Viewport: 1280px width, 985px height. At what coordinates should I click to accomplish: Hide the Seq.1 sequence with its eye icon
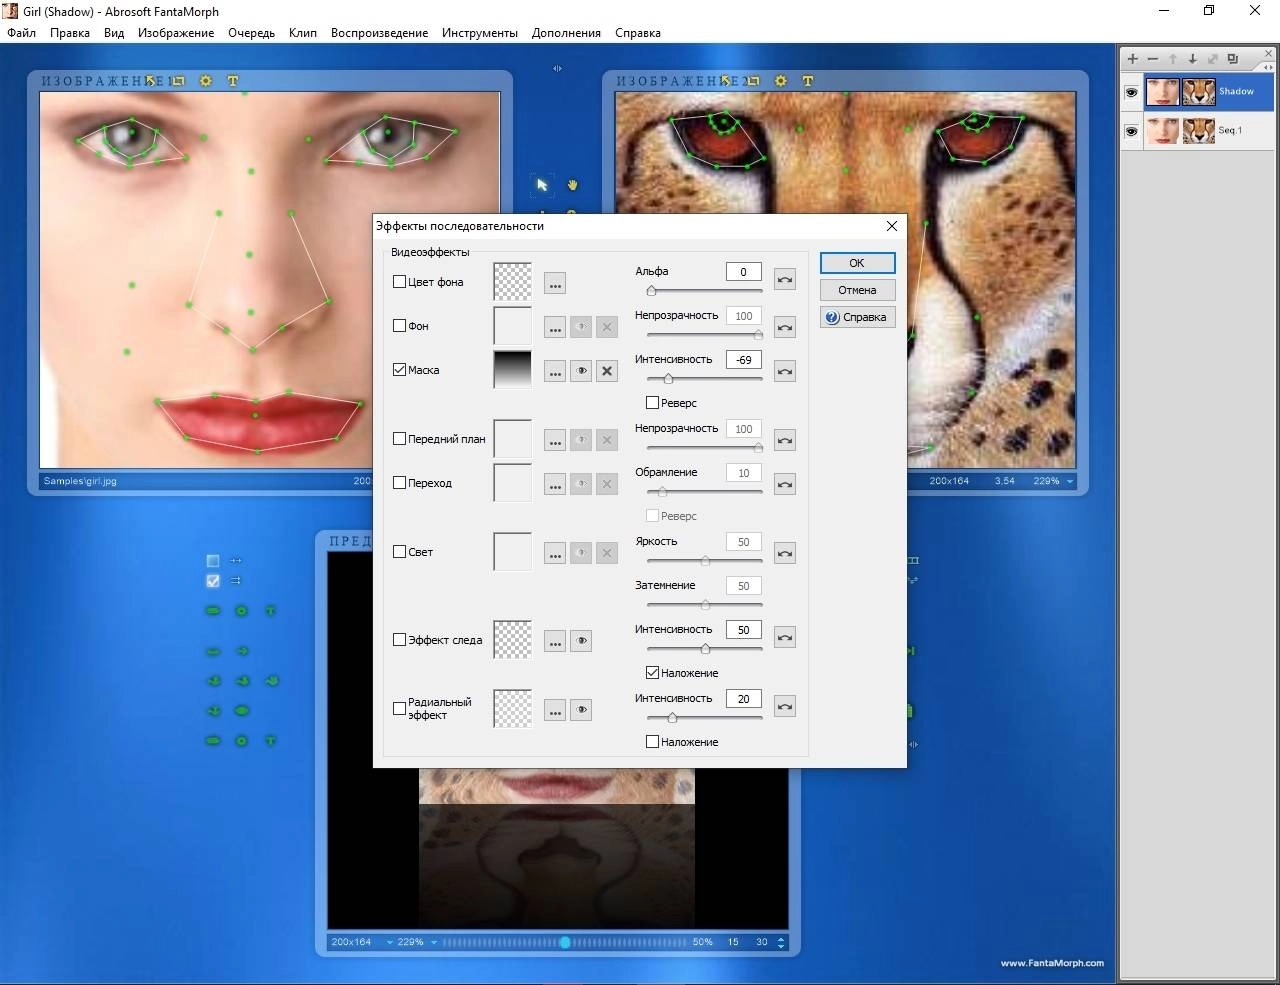1131,131
